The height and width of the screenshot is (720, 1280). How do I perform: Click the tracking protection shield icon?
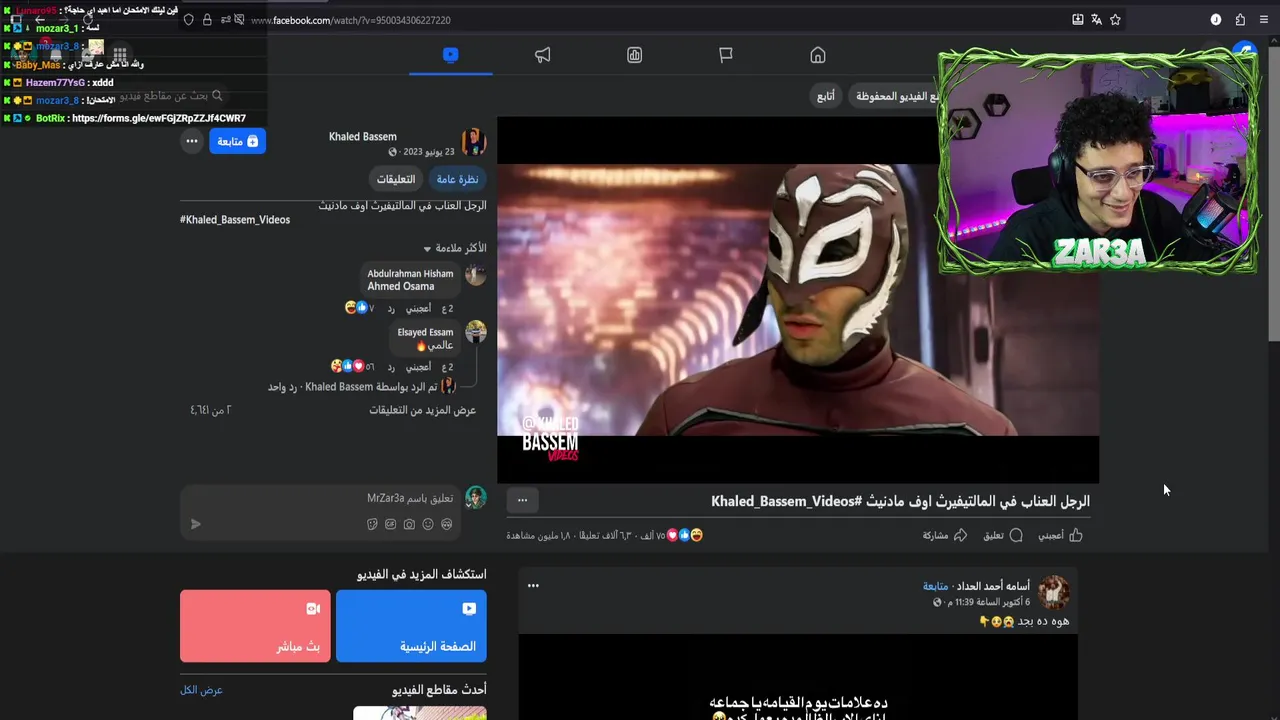tap(188, 20)
